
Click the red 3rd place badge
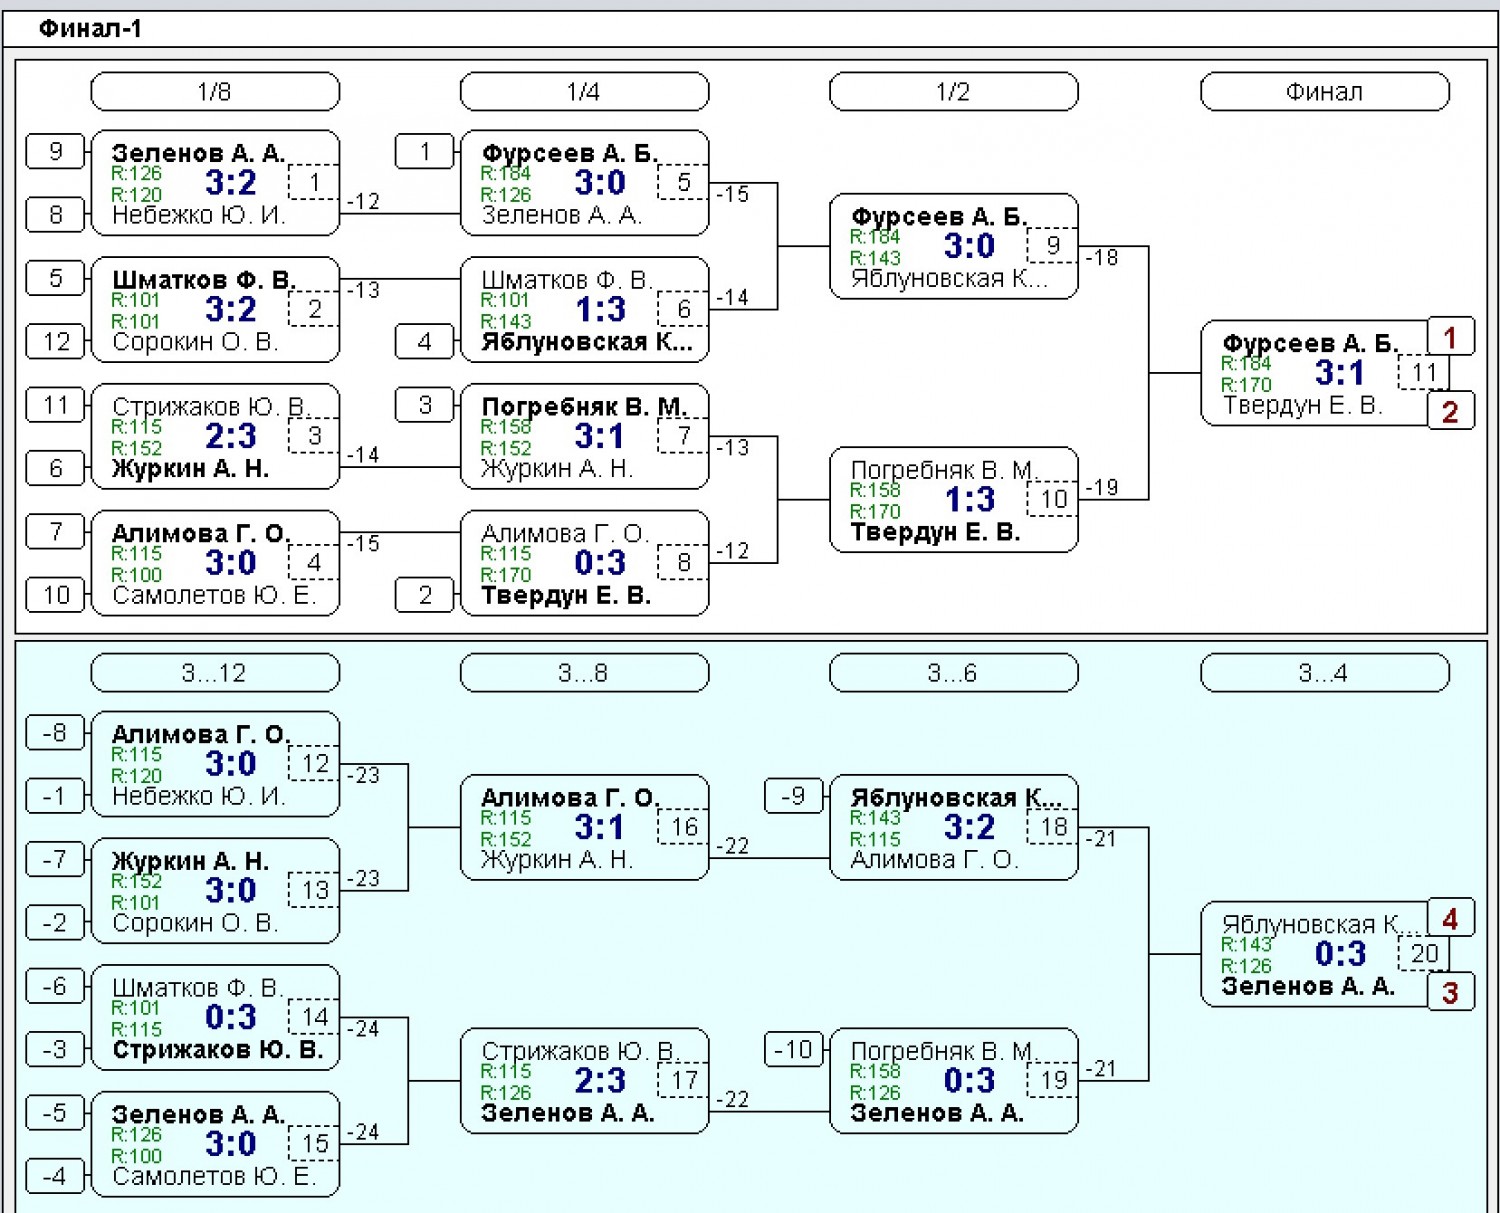tap(1450, 992)
